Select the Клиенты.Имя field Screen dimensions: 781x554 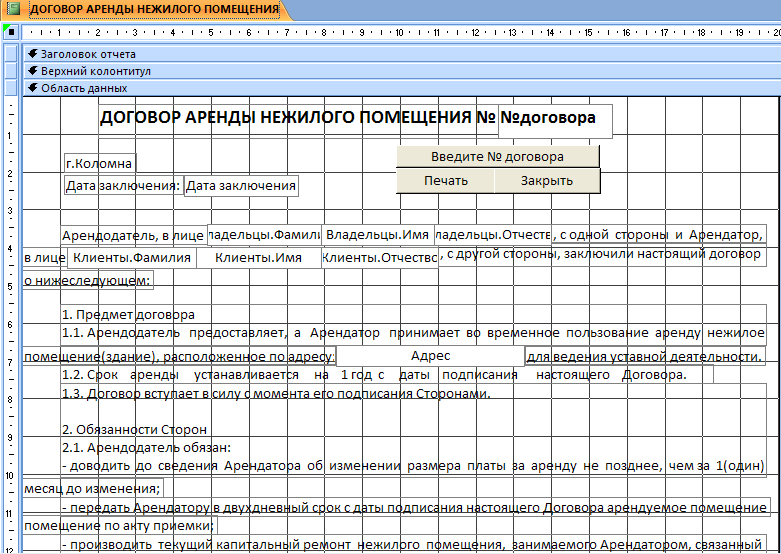point(259,258)
